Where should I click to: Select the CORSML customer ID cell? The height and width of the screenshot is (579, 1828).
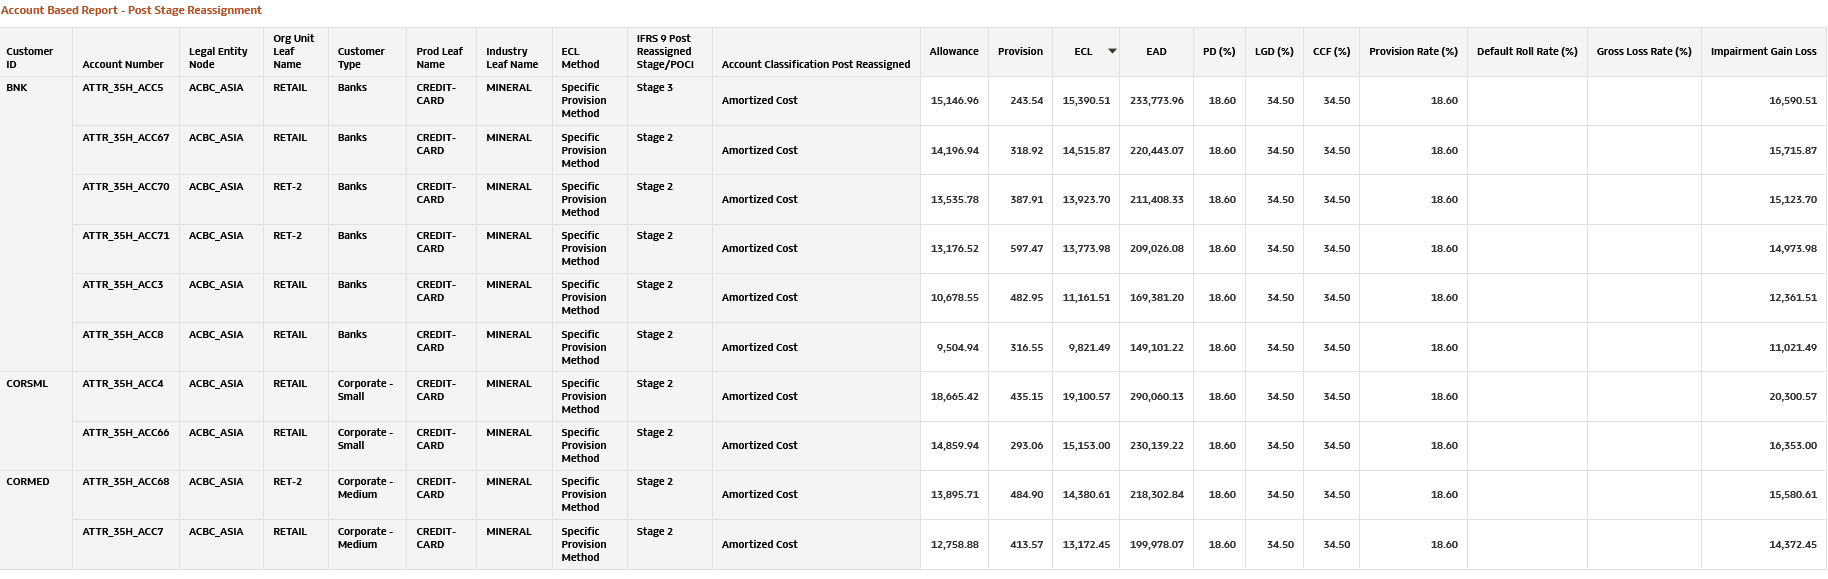pyautogui.click(x=27, y=384)
